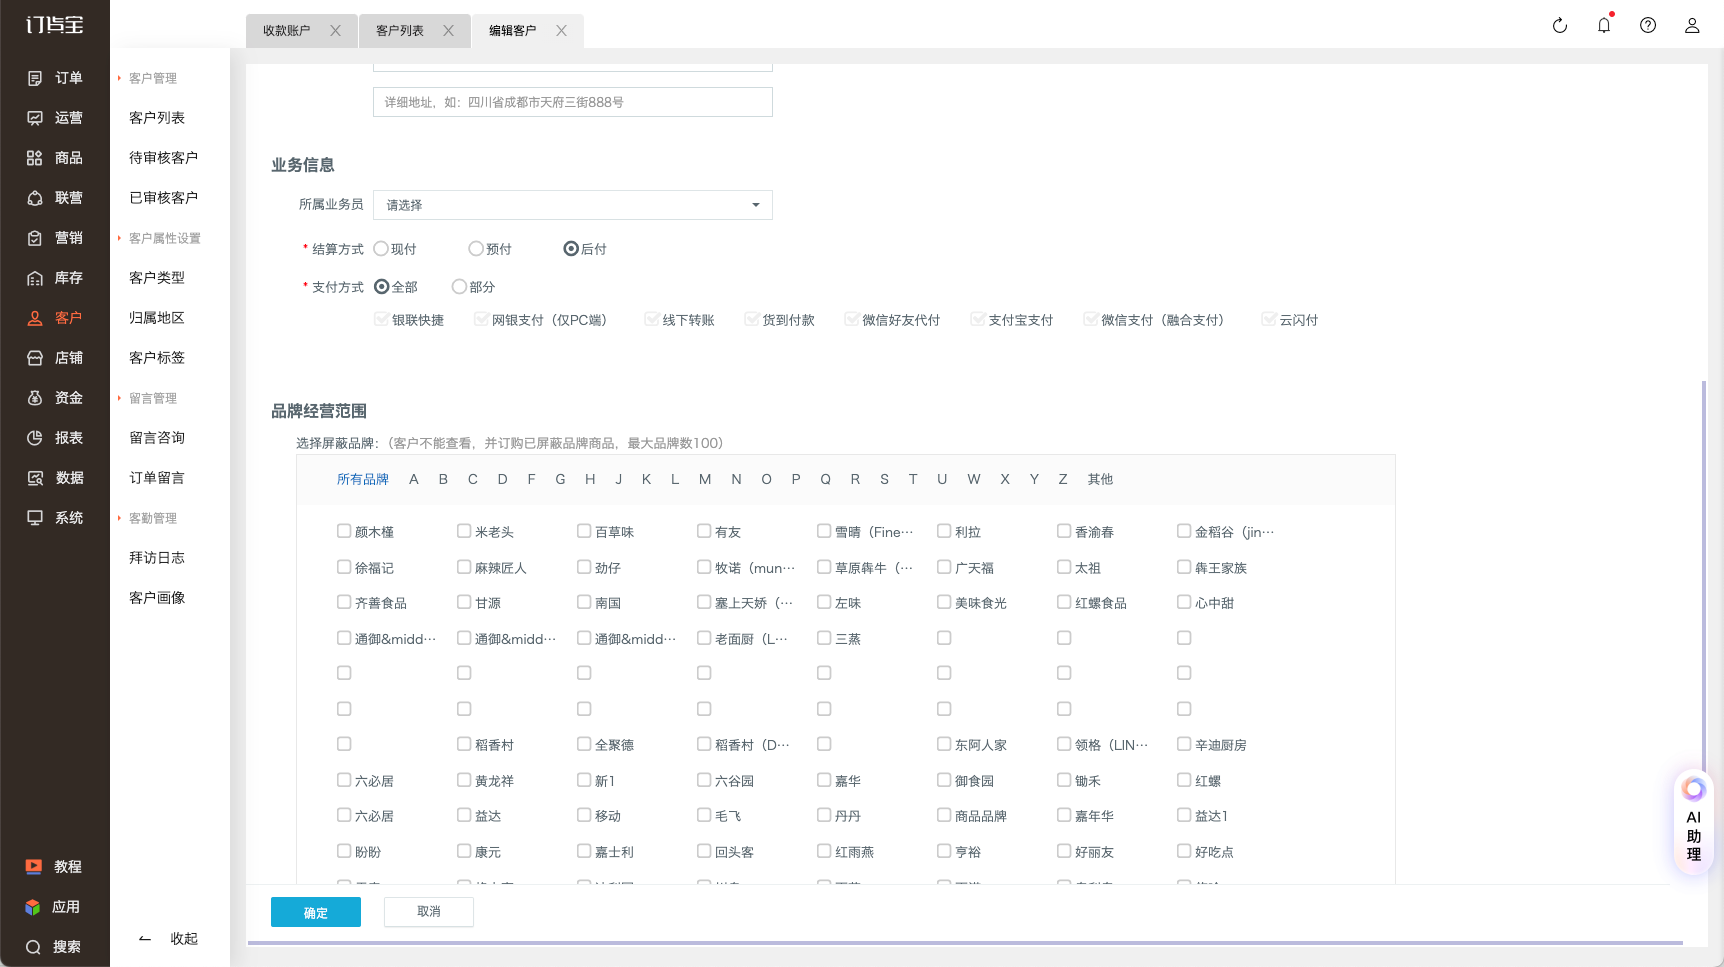Viewport: 1724px width, 967px height.
Task: Click the 取消 cancel button
Action: pyautogui.click(x=429, y=912)
